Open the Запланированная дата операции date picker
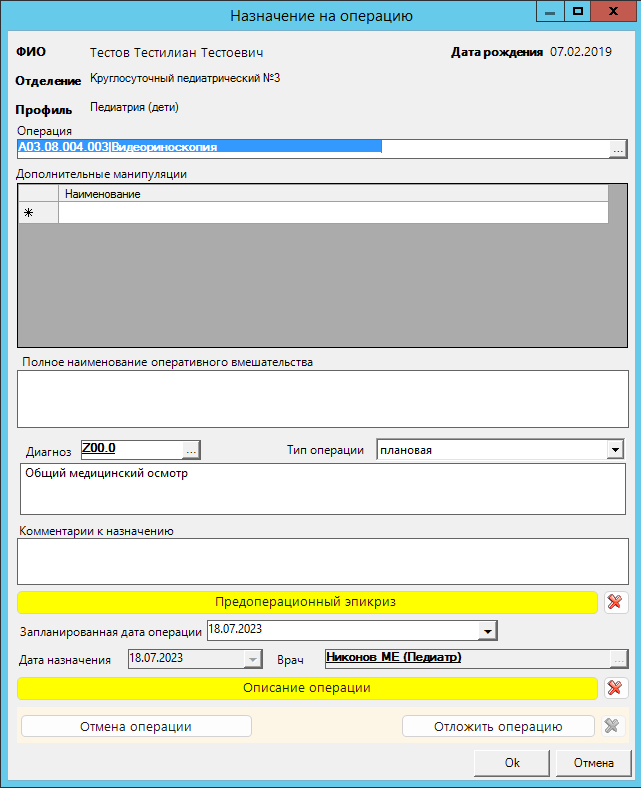The width and height of the screenshot is (641, 788). [488, 631]
